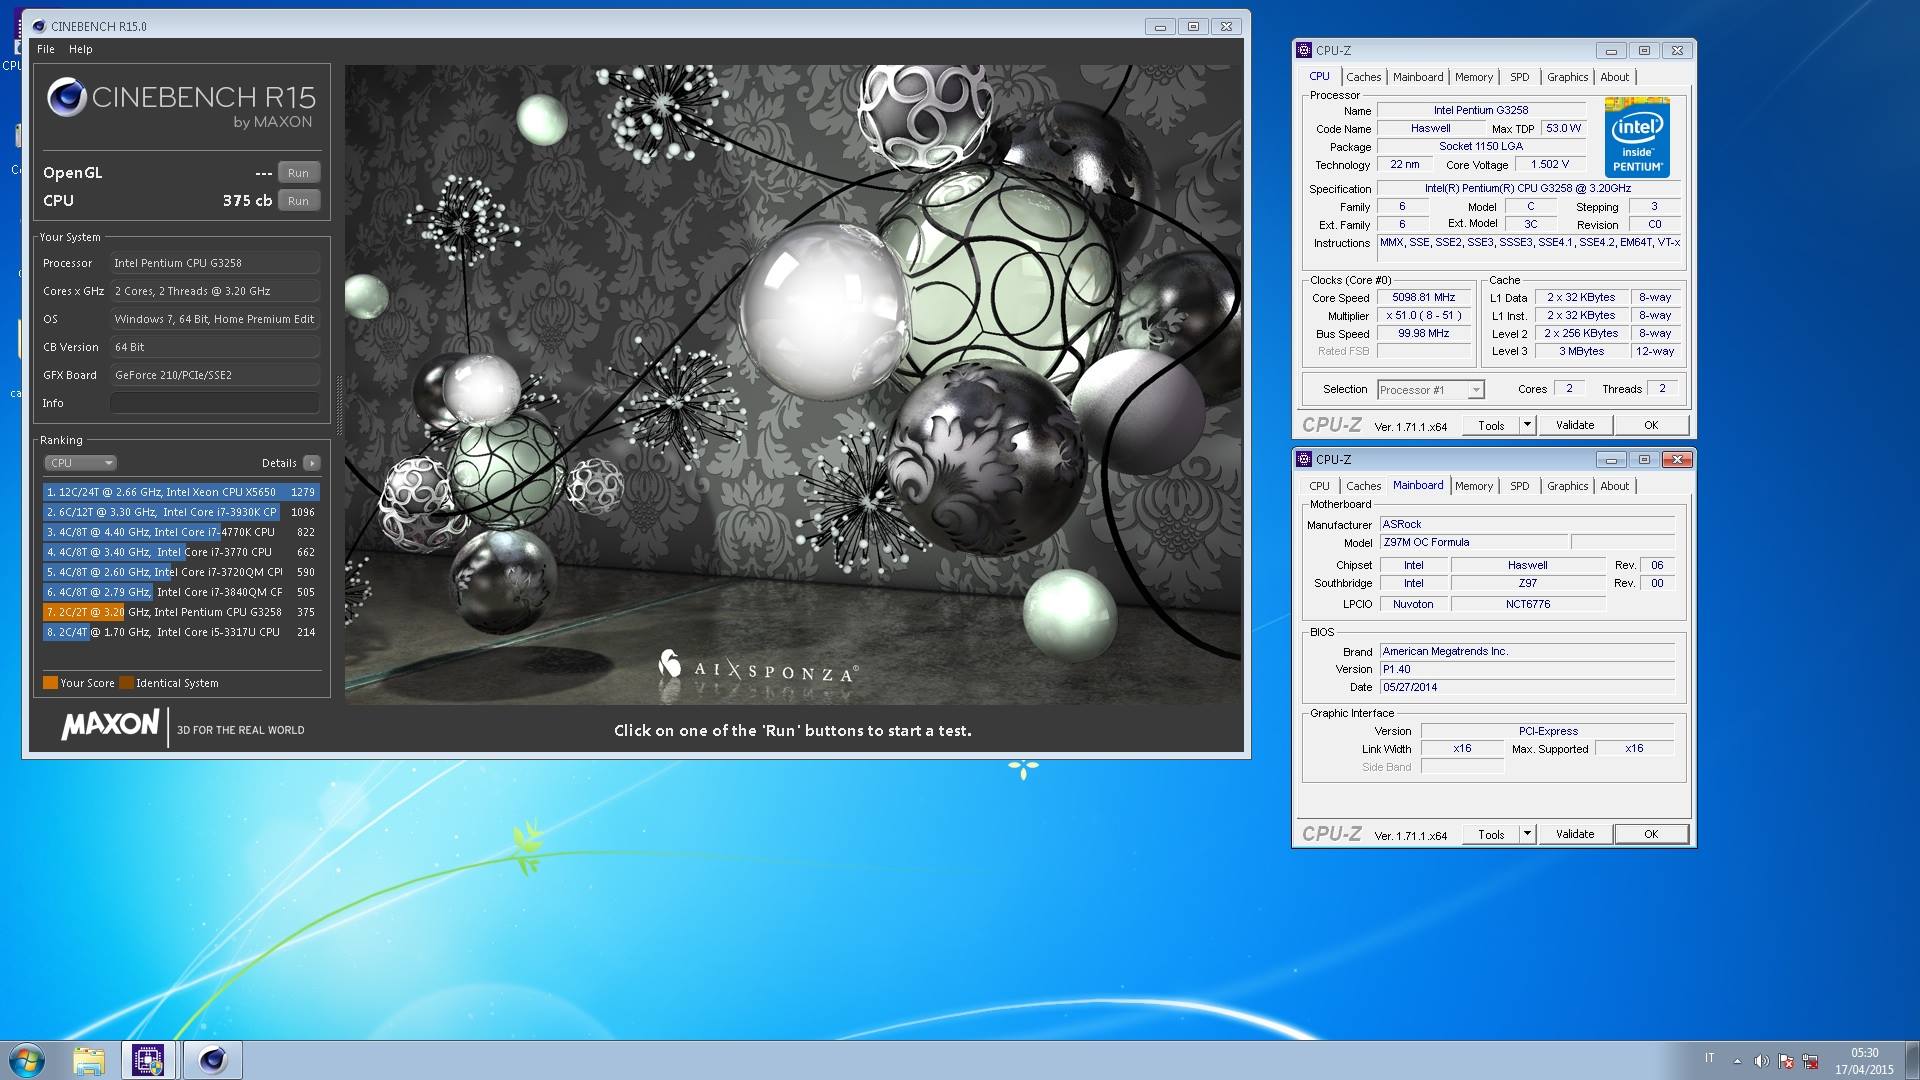
Task: Select ranking row Intel Core i7-3840QM
Action: pos(181,592)
